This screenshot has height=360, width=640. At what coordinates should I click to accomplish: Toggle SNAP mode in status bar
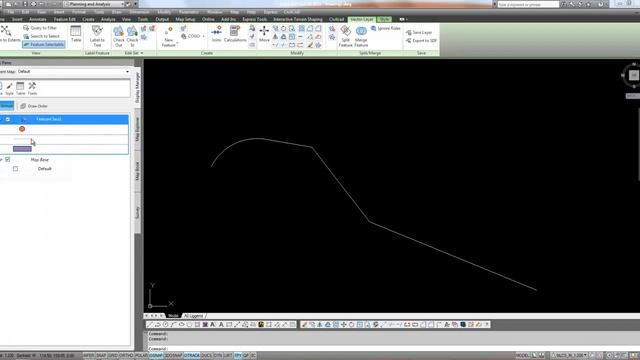(x=101, y=356)
